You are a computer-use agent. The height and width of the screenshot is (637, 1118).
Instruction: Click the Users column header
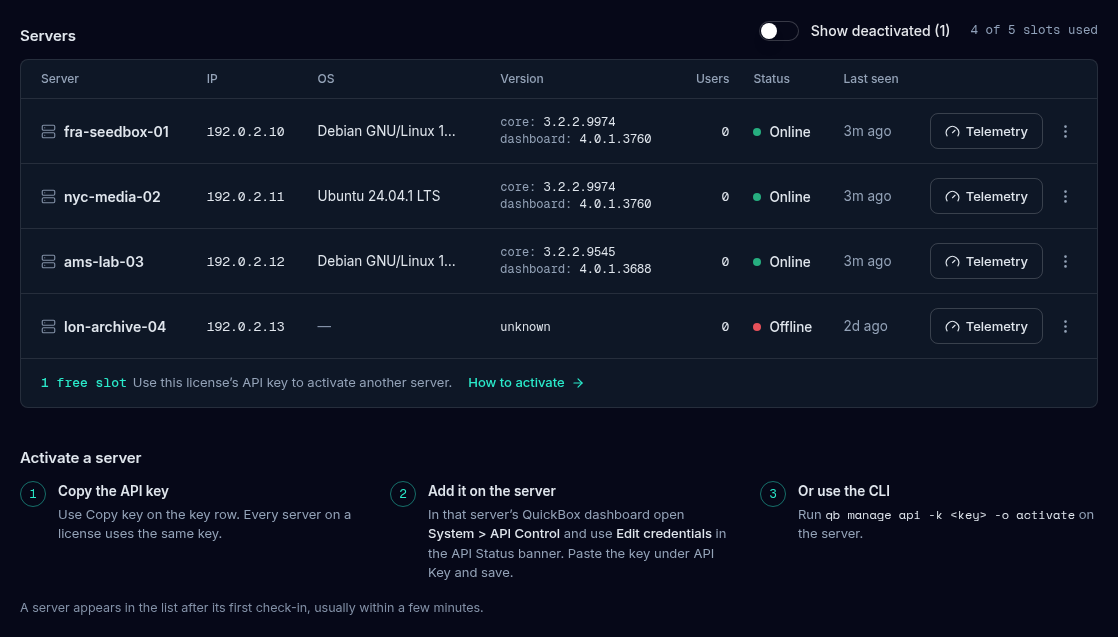[712, 78]
